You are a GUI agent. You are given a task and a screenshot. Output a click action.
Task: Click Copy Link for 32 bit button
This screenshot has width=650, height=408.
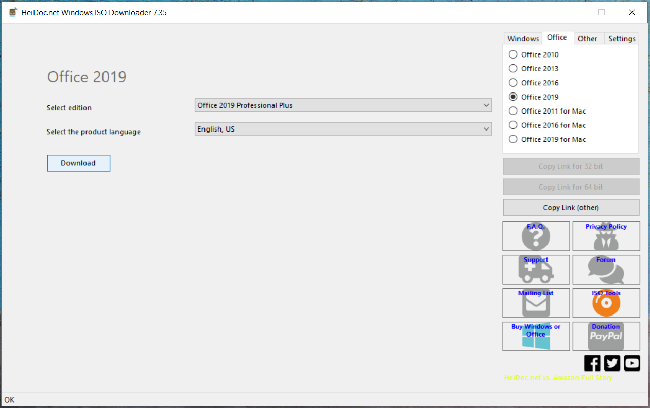[571, 166]
